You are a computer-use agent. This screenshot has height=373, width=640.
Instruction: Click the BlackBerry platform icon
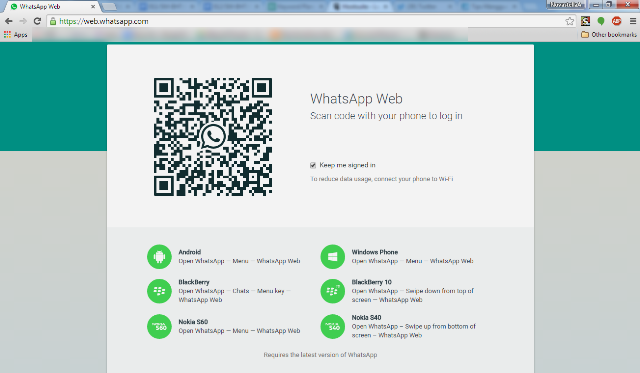pos(159,291)
